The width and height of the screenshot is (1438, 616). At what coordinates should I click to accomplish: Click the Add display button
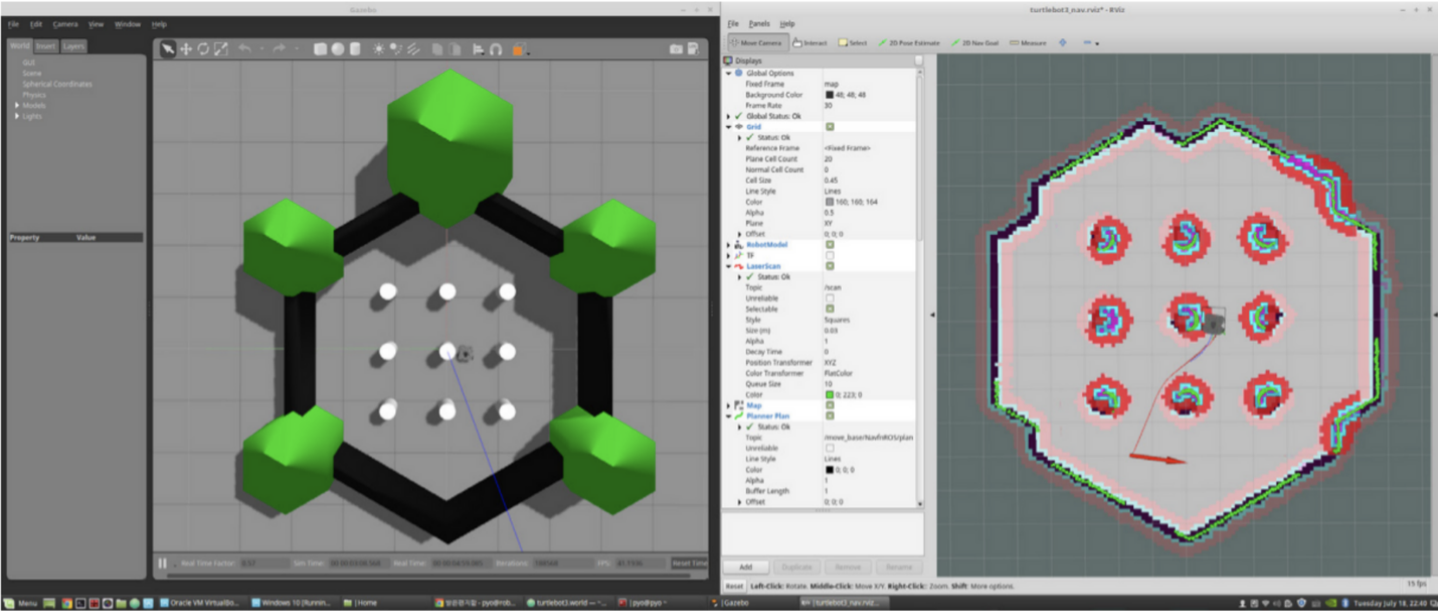click(x=746, y=567)
